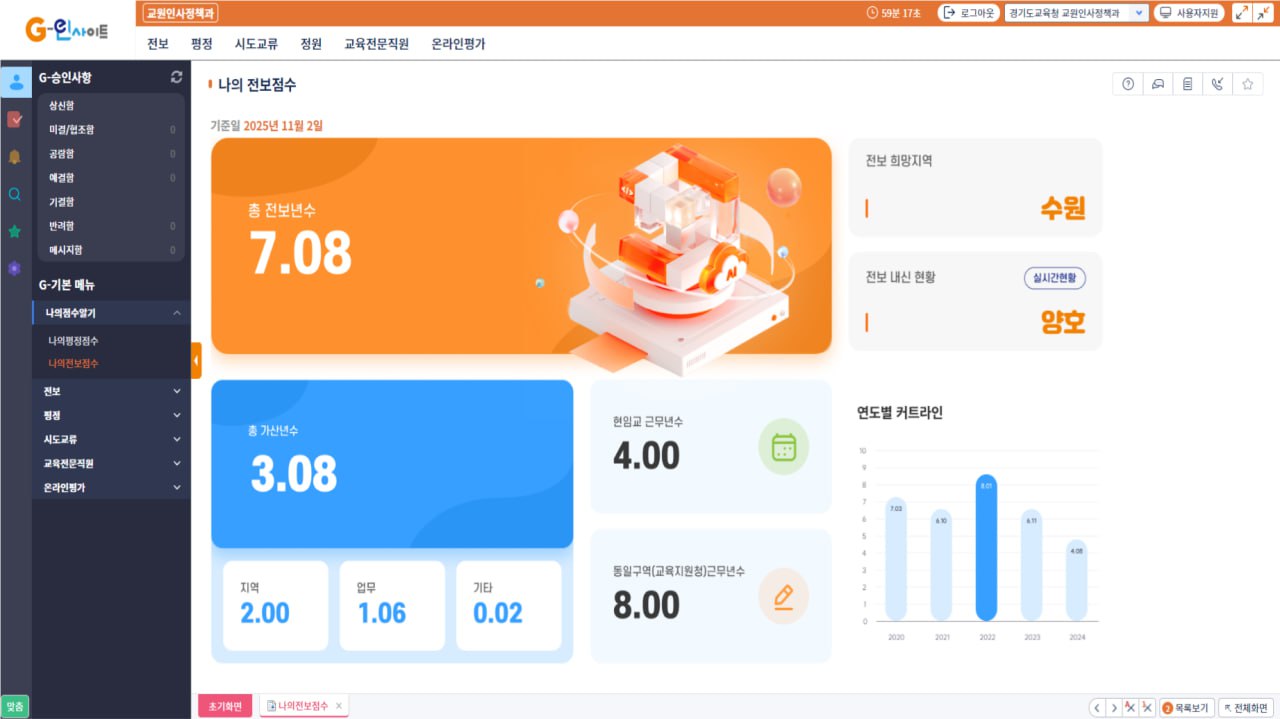This screenshot has height=719, width=1280.
Task: Click the refresh icon beside G-승인사항
Action: (x=177, y=77)
